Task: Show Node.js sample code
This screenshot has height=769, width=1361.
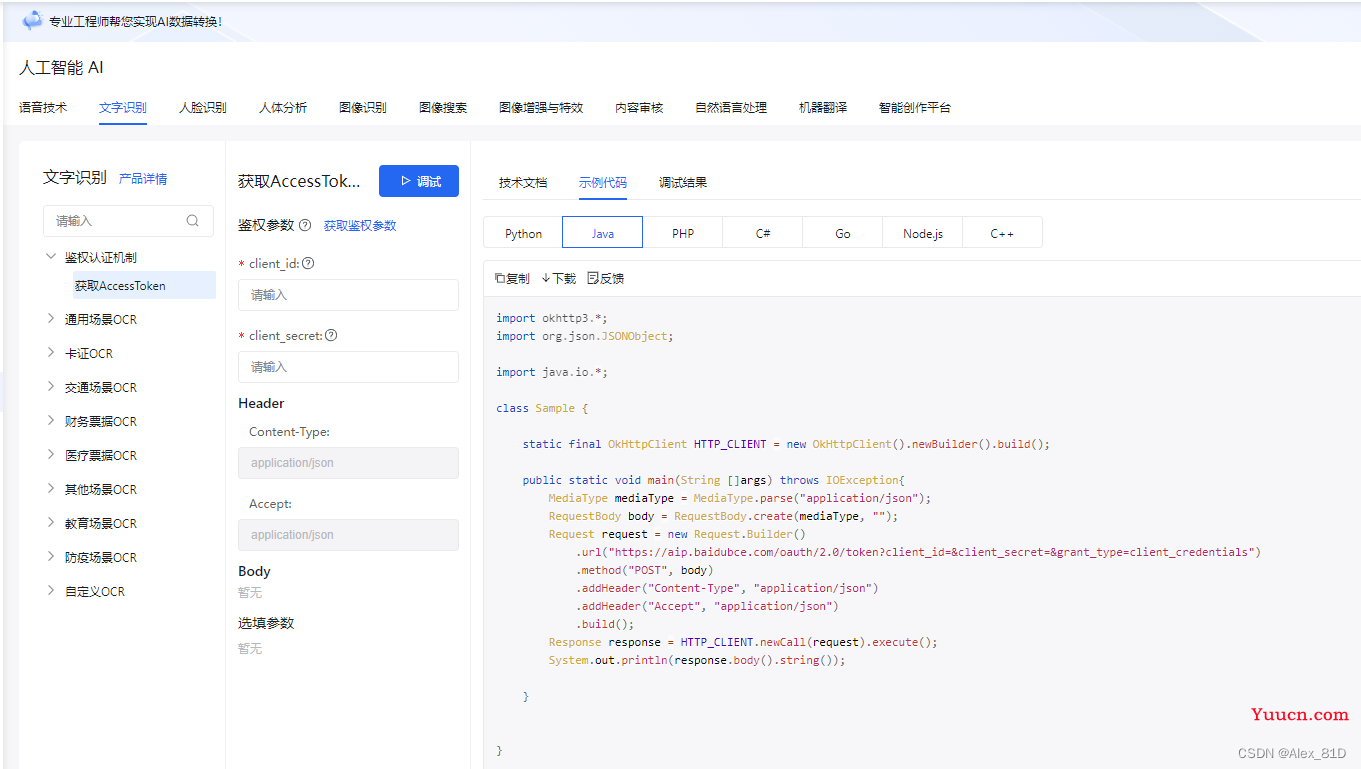Action: [x=923, y=233]
